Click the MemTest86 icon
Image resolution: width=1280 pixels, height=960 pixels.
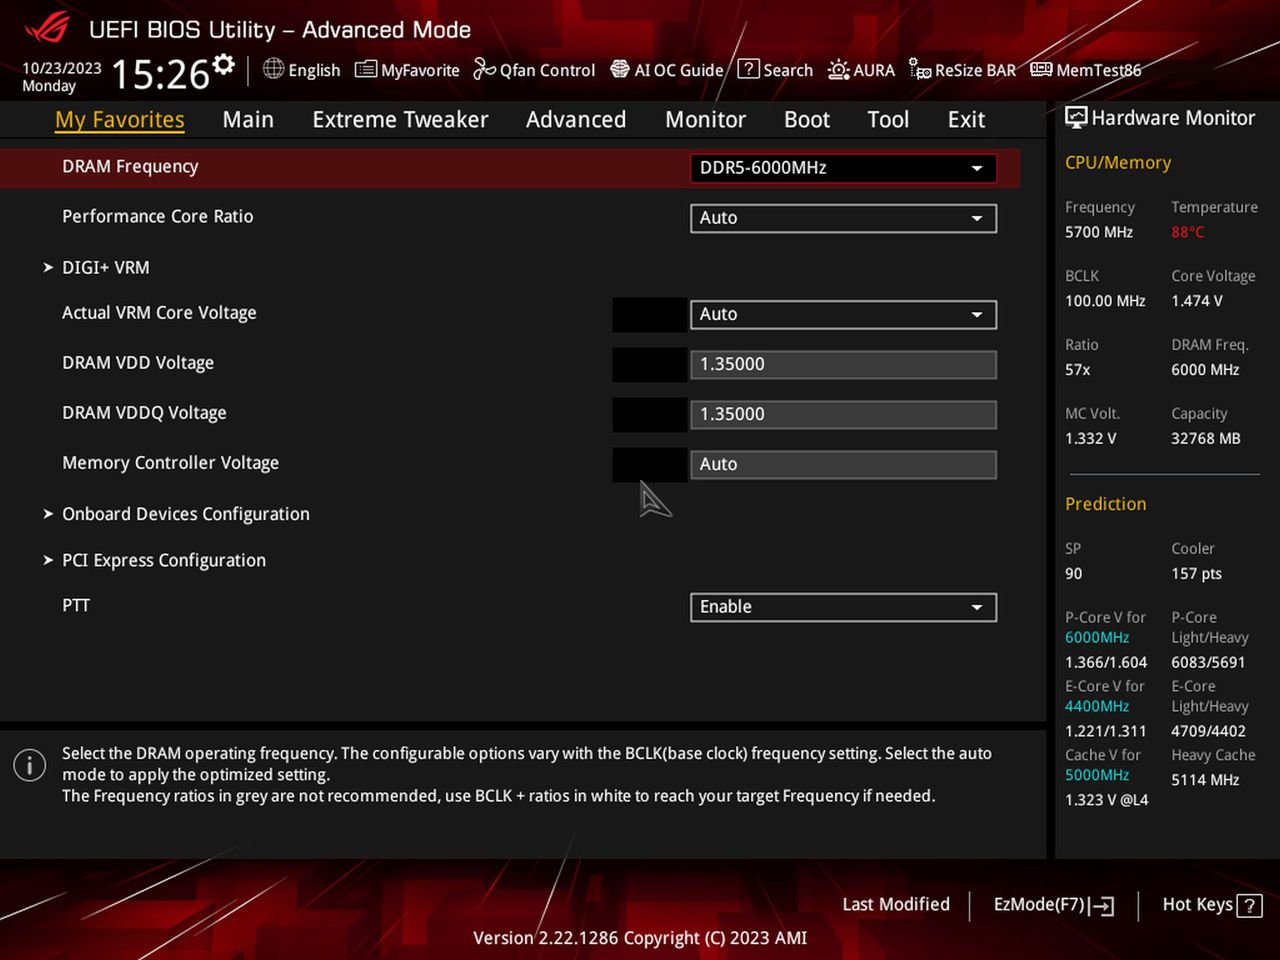tap(1041, 69)
